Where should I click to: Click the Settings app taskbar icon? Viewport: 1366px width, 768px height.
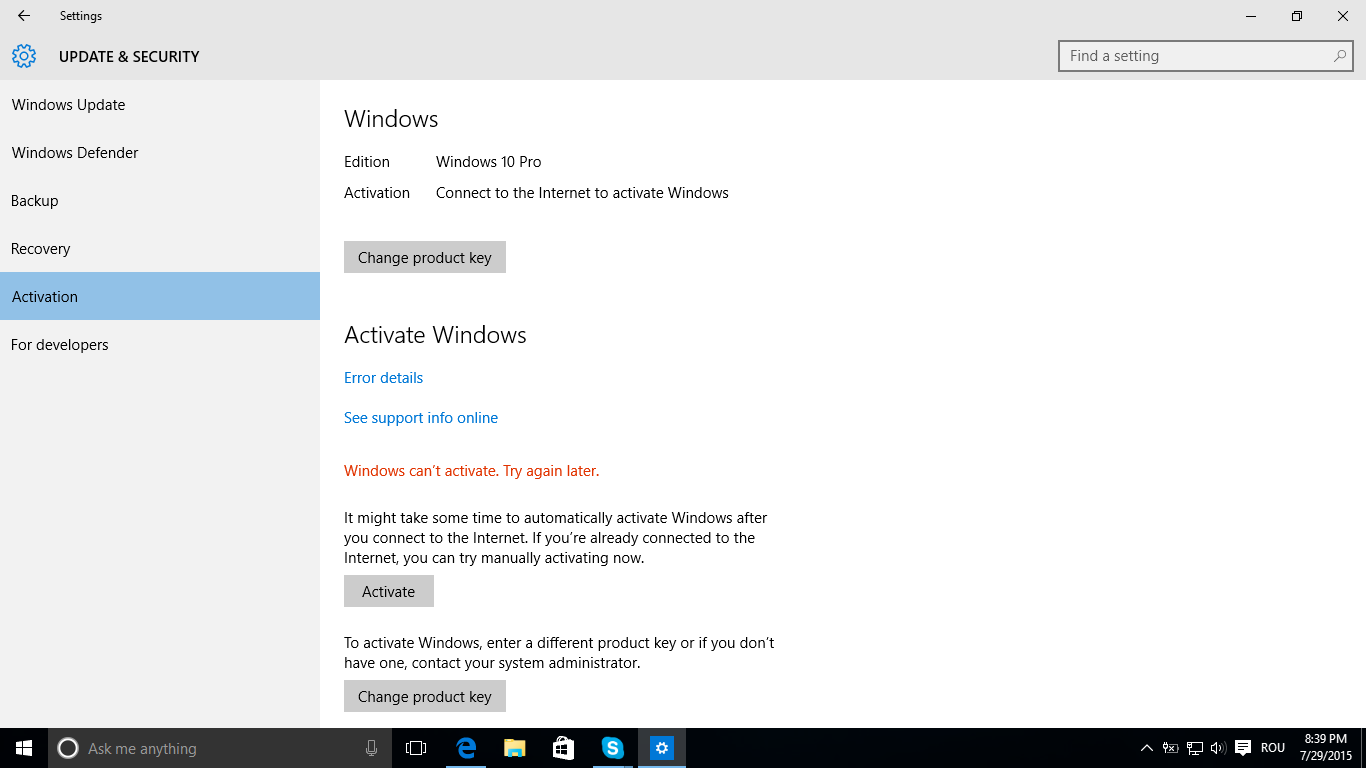pyautogui.click(x=661, y=748)
